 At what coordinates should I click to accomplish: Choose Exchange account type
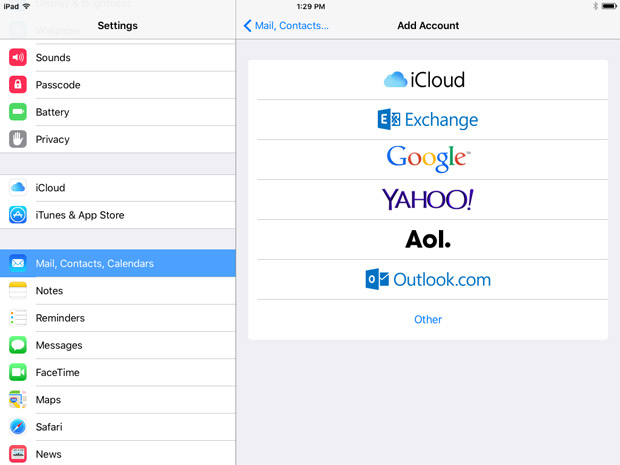428,119
